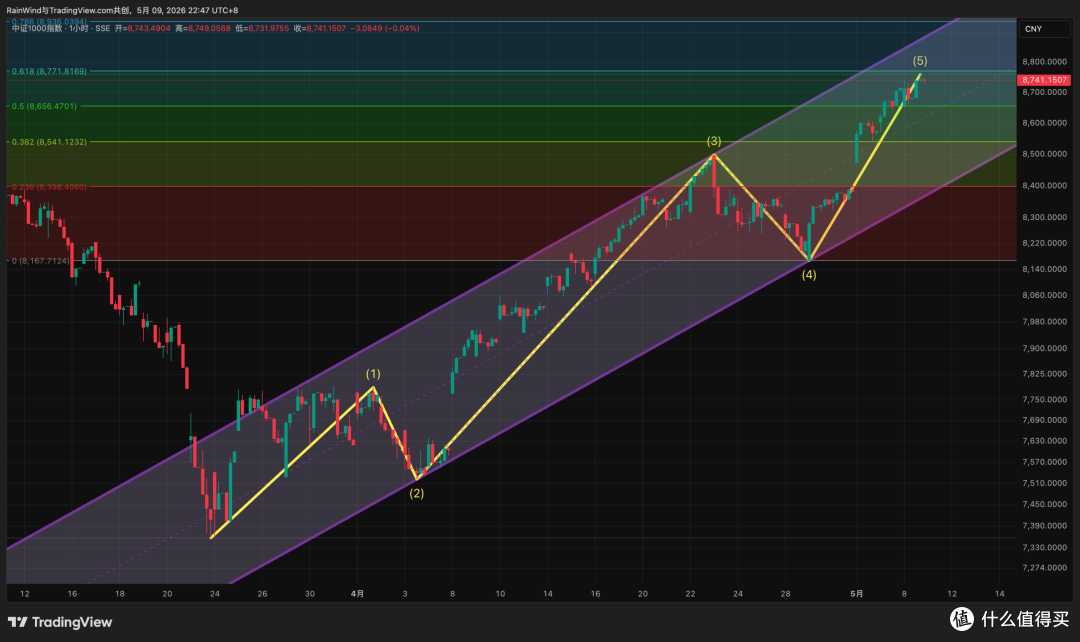
Task: Click the 30 date axis label
Action: point(310,594)
